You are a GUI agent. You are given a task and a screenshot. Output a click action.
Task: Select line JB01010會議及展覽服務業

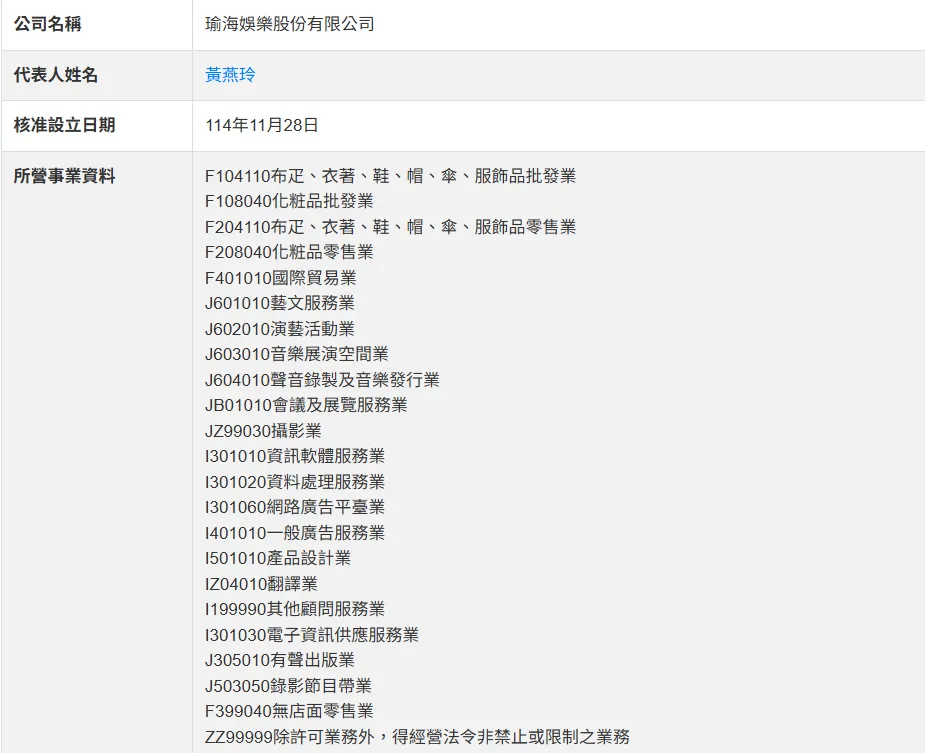click(x=306, y=405)
